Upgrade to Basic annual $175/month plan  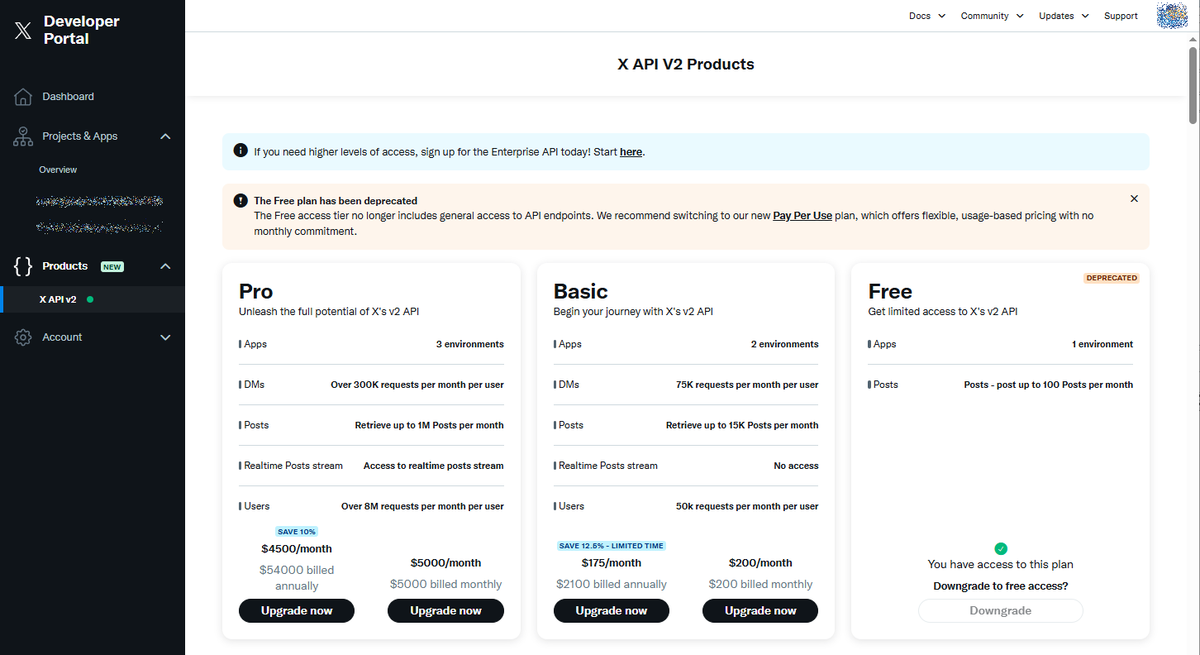(x=611, y=611)
